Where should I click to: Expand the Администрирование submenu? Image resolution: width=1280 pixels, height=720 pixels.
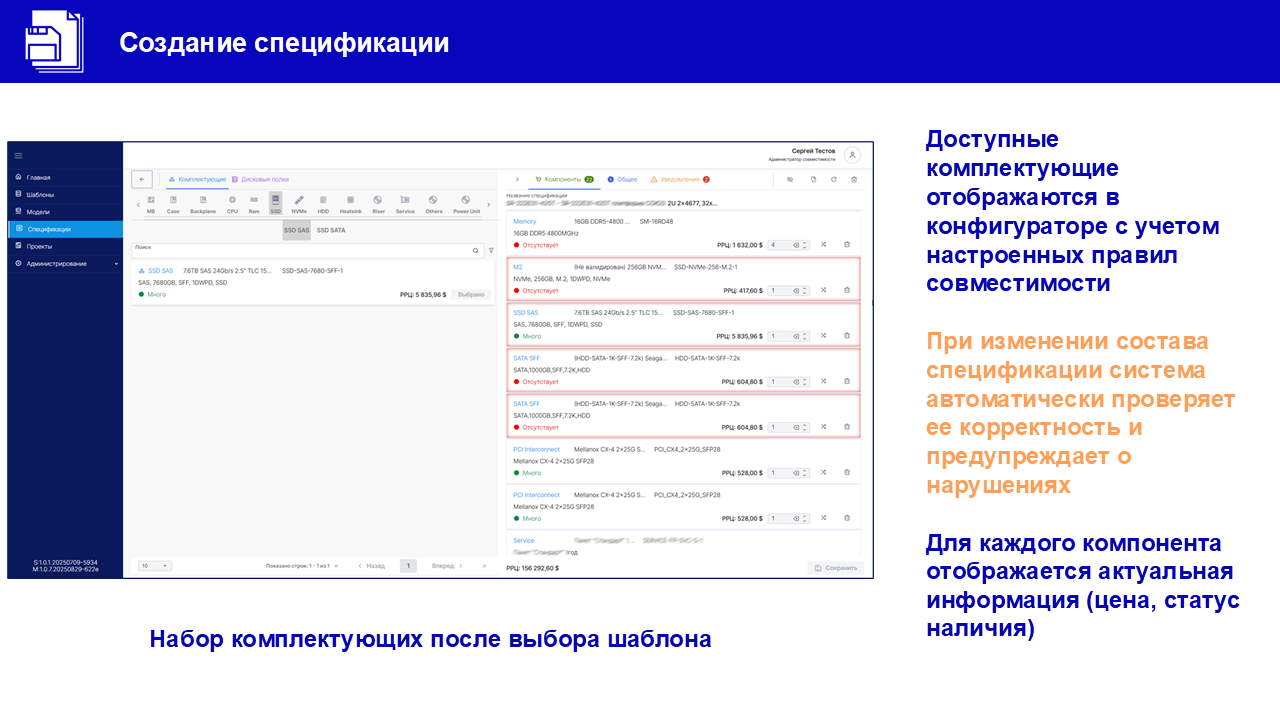point(65,263)
